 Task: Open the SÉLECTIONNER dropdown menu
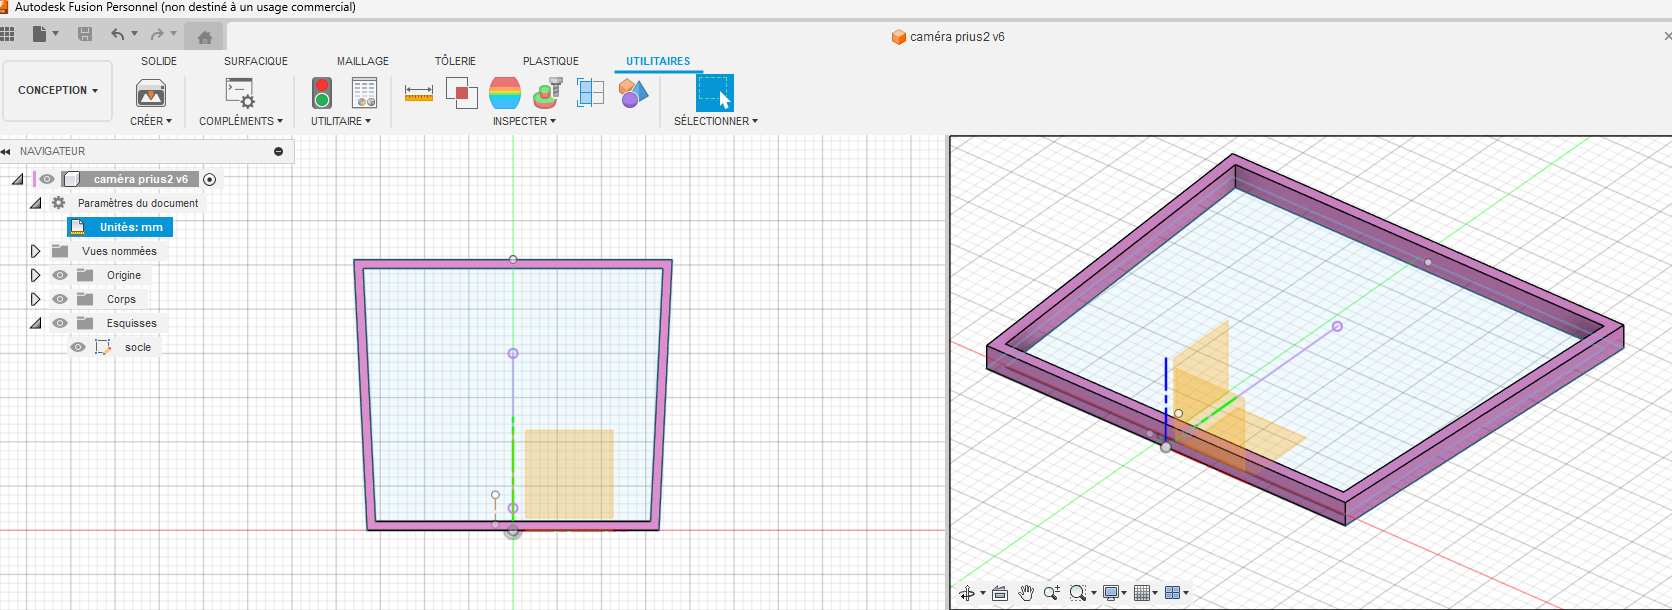[716, 121]
